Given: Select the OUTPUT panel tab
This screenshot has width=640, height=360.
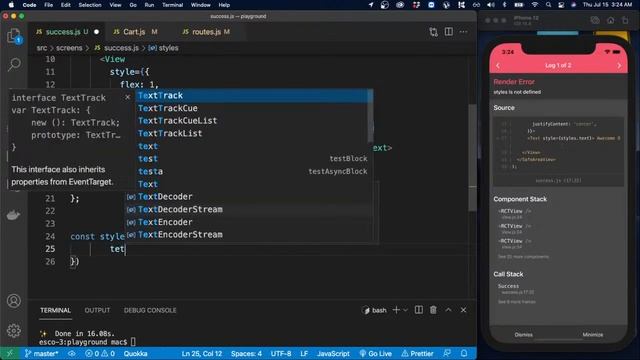Looking at the screenshot, I should point(97,310).
